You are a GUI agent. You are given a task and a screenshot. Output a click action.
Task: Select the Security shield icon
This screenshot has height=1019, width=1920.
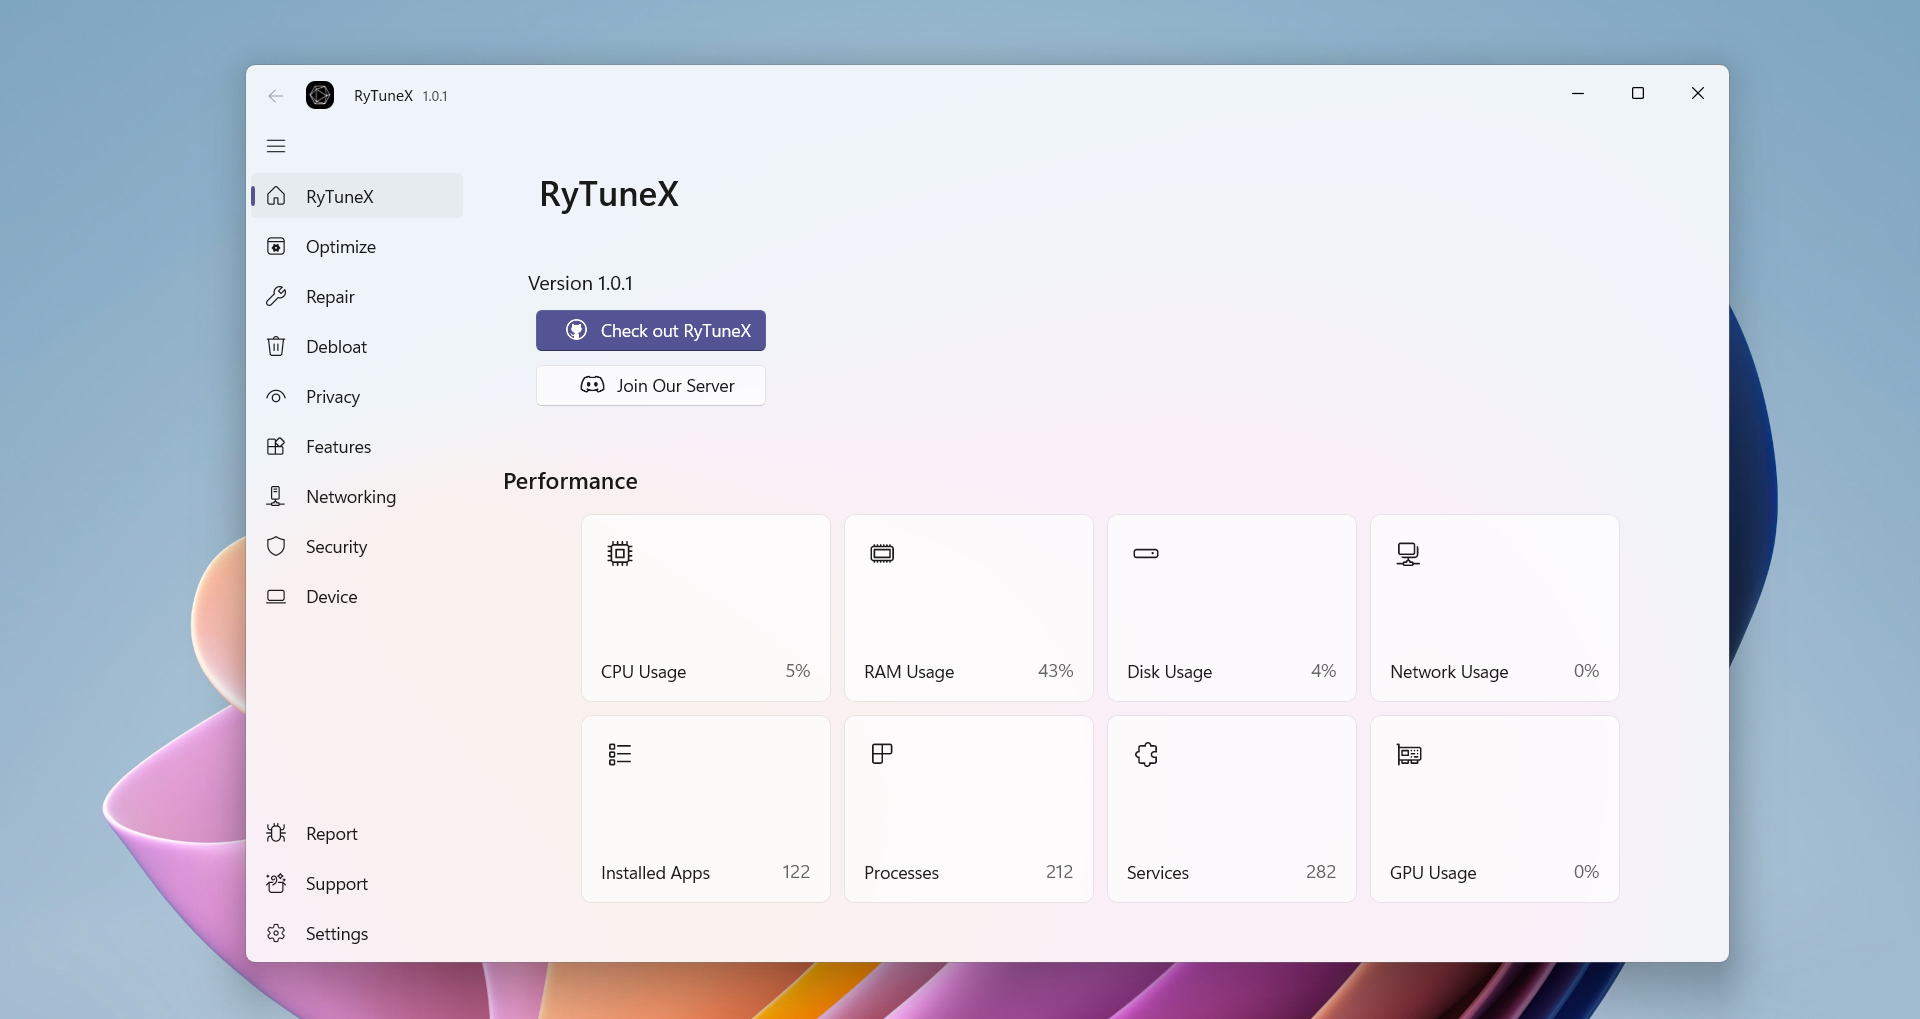click(276, 547)
